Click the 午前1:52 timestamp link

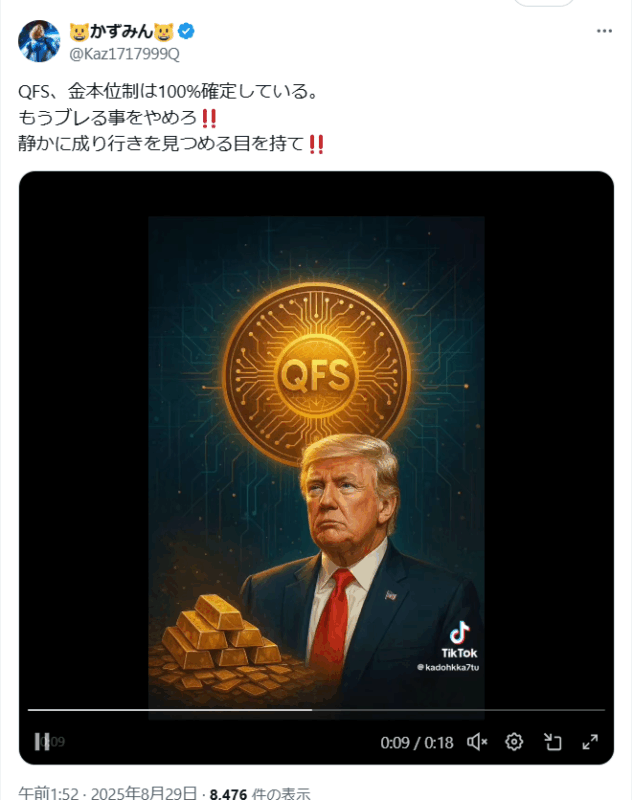pos(48,793)
